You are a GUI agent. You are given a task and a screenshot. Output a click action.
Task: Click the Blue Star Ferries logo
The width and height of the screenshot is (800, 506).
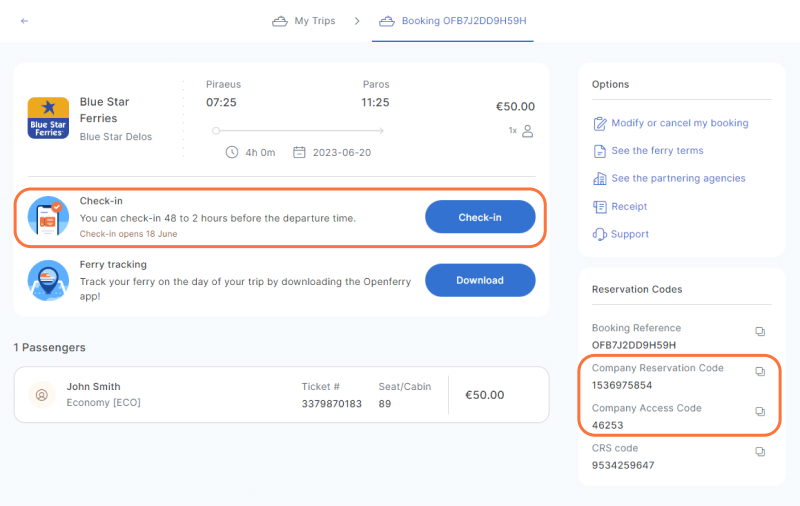point(48,118)
